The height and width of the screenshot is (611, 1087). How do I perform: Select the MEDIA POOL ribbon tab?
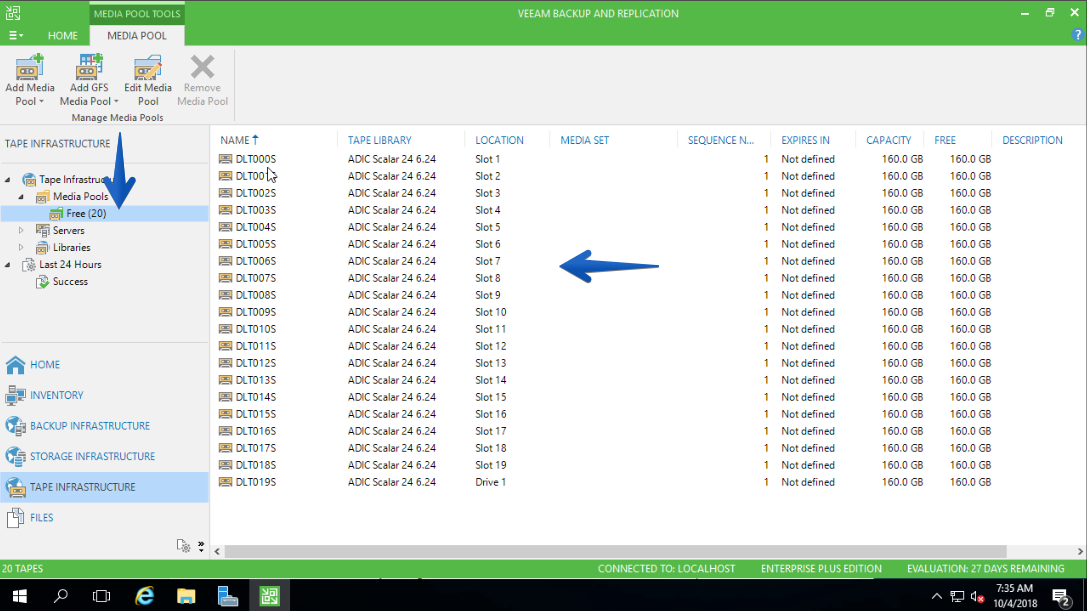(x=137, y=35)
